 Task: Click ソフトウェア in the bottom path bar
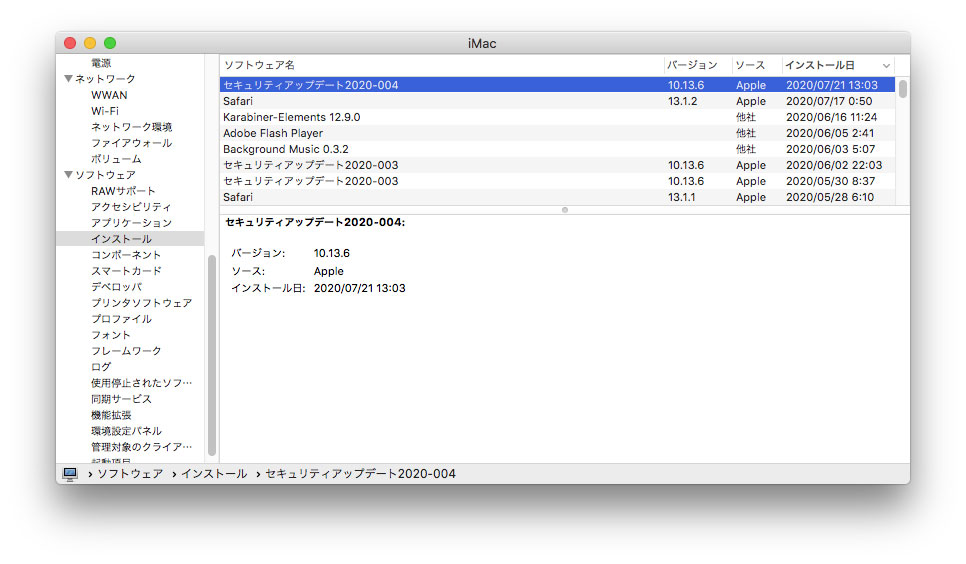point(130,473)
